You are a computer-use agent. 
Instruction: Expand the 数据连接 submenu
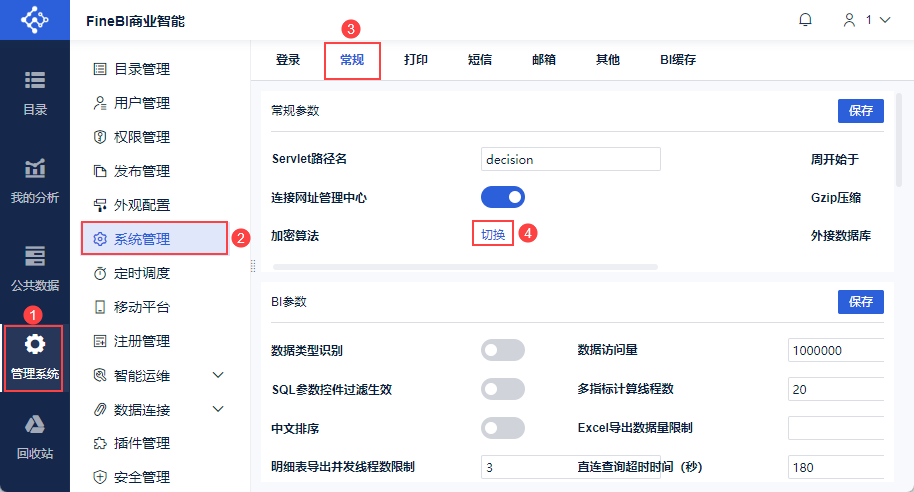pyautogui.click(x=219, y=409)
